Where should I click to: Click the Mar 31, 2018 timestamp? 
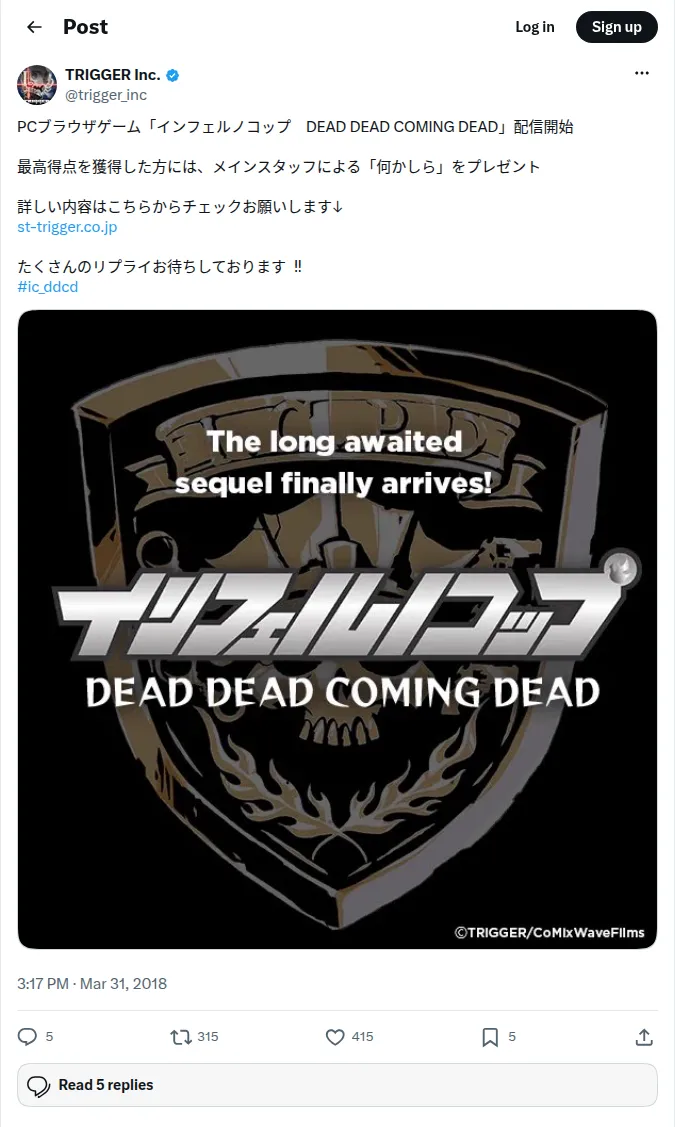(123, 983)
